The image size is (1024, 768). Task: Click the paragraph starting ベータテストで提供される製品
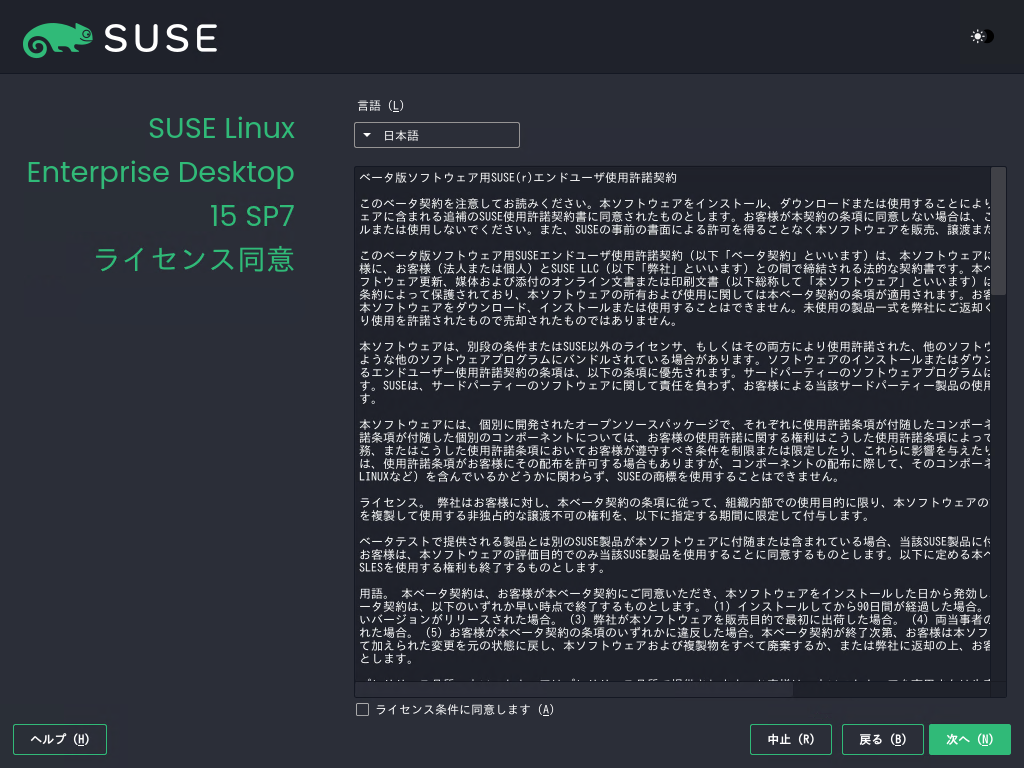pyautogui.click(x=675, y=554)
